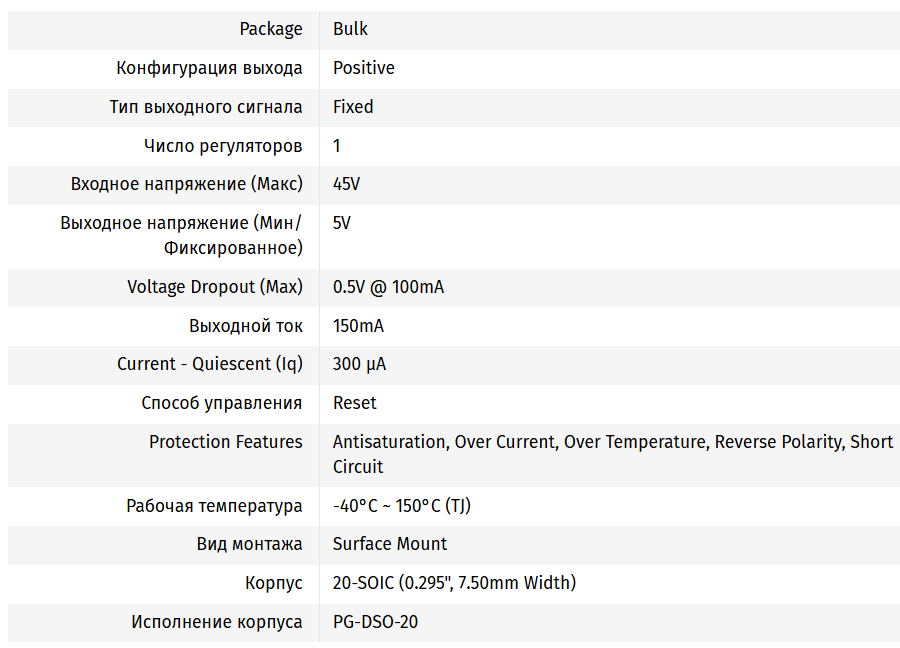
Task: Click the "150mA" output current value
Action: (x=358, y=326)
